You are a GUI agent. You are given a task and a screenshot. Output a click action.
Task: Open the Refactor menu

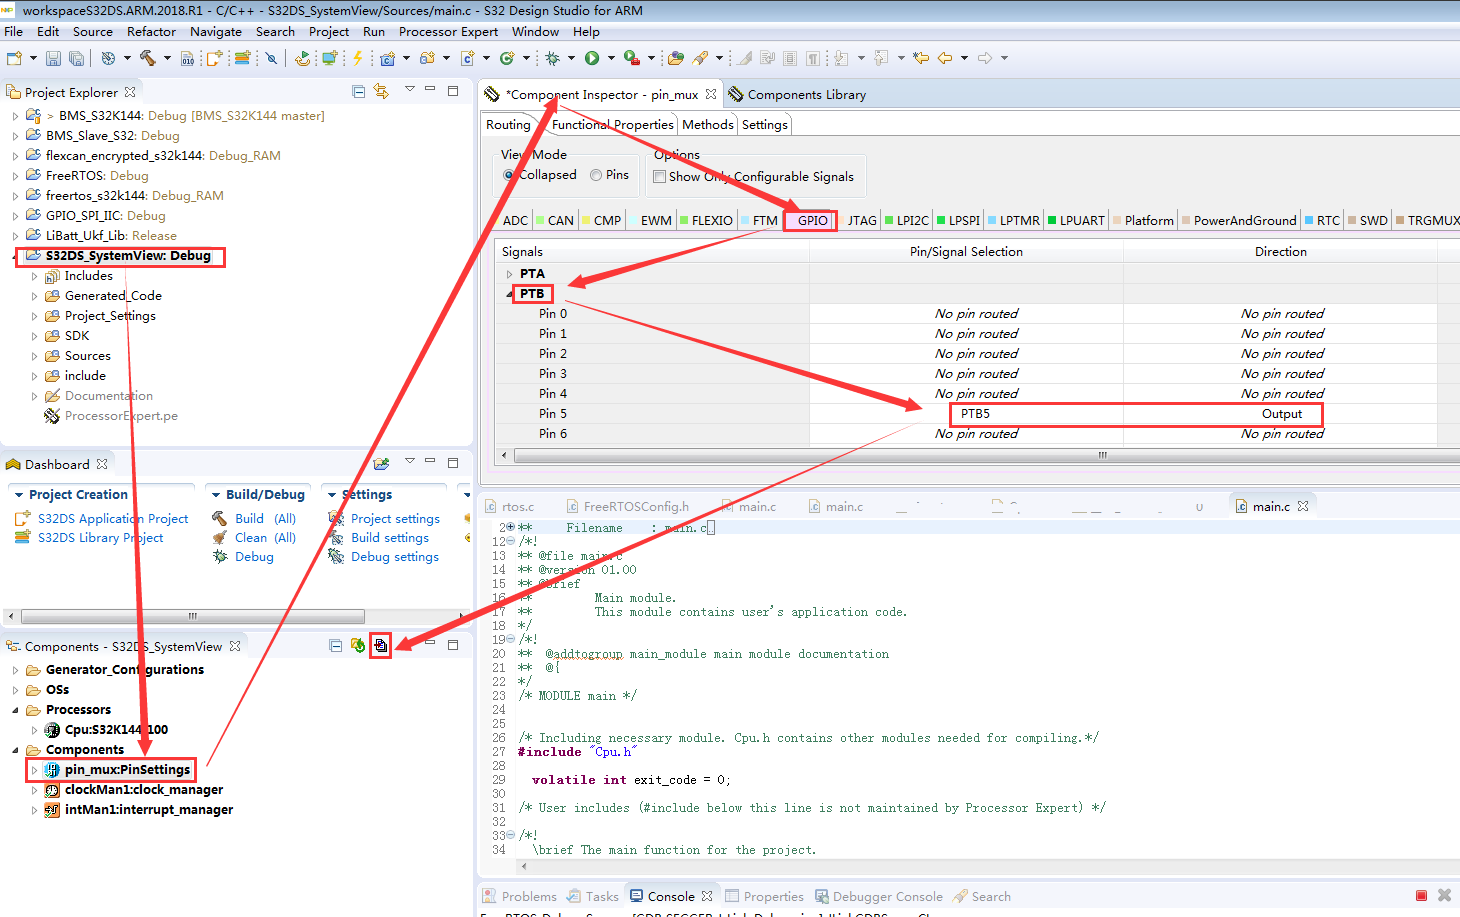pos(151,31)
